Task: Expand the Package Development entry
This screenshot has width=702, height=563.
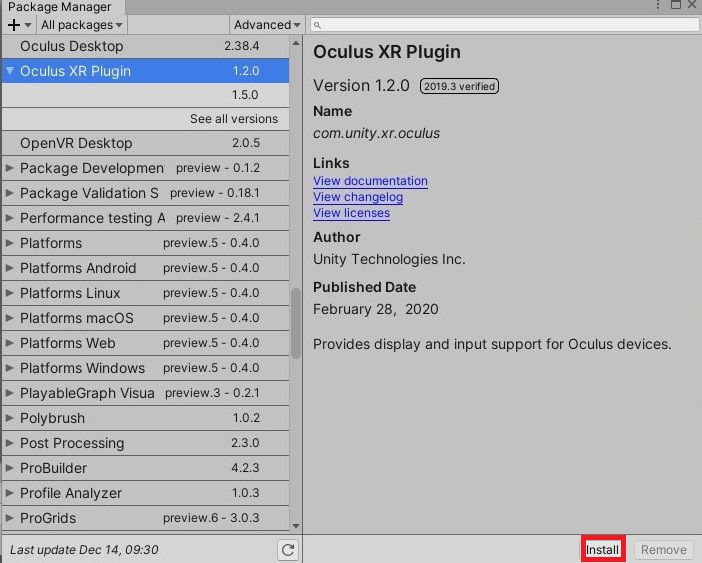Action: (x=9, y=168)
